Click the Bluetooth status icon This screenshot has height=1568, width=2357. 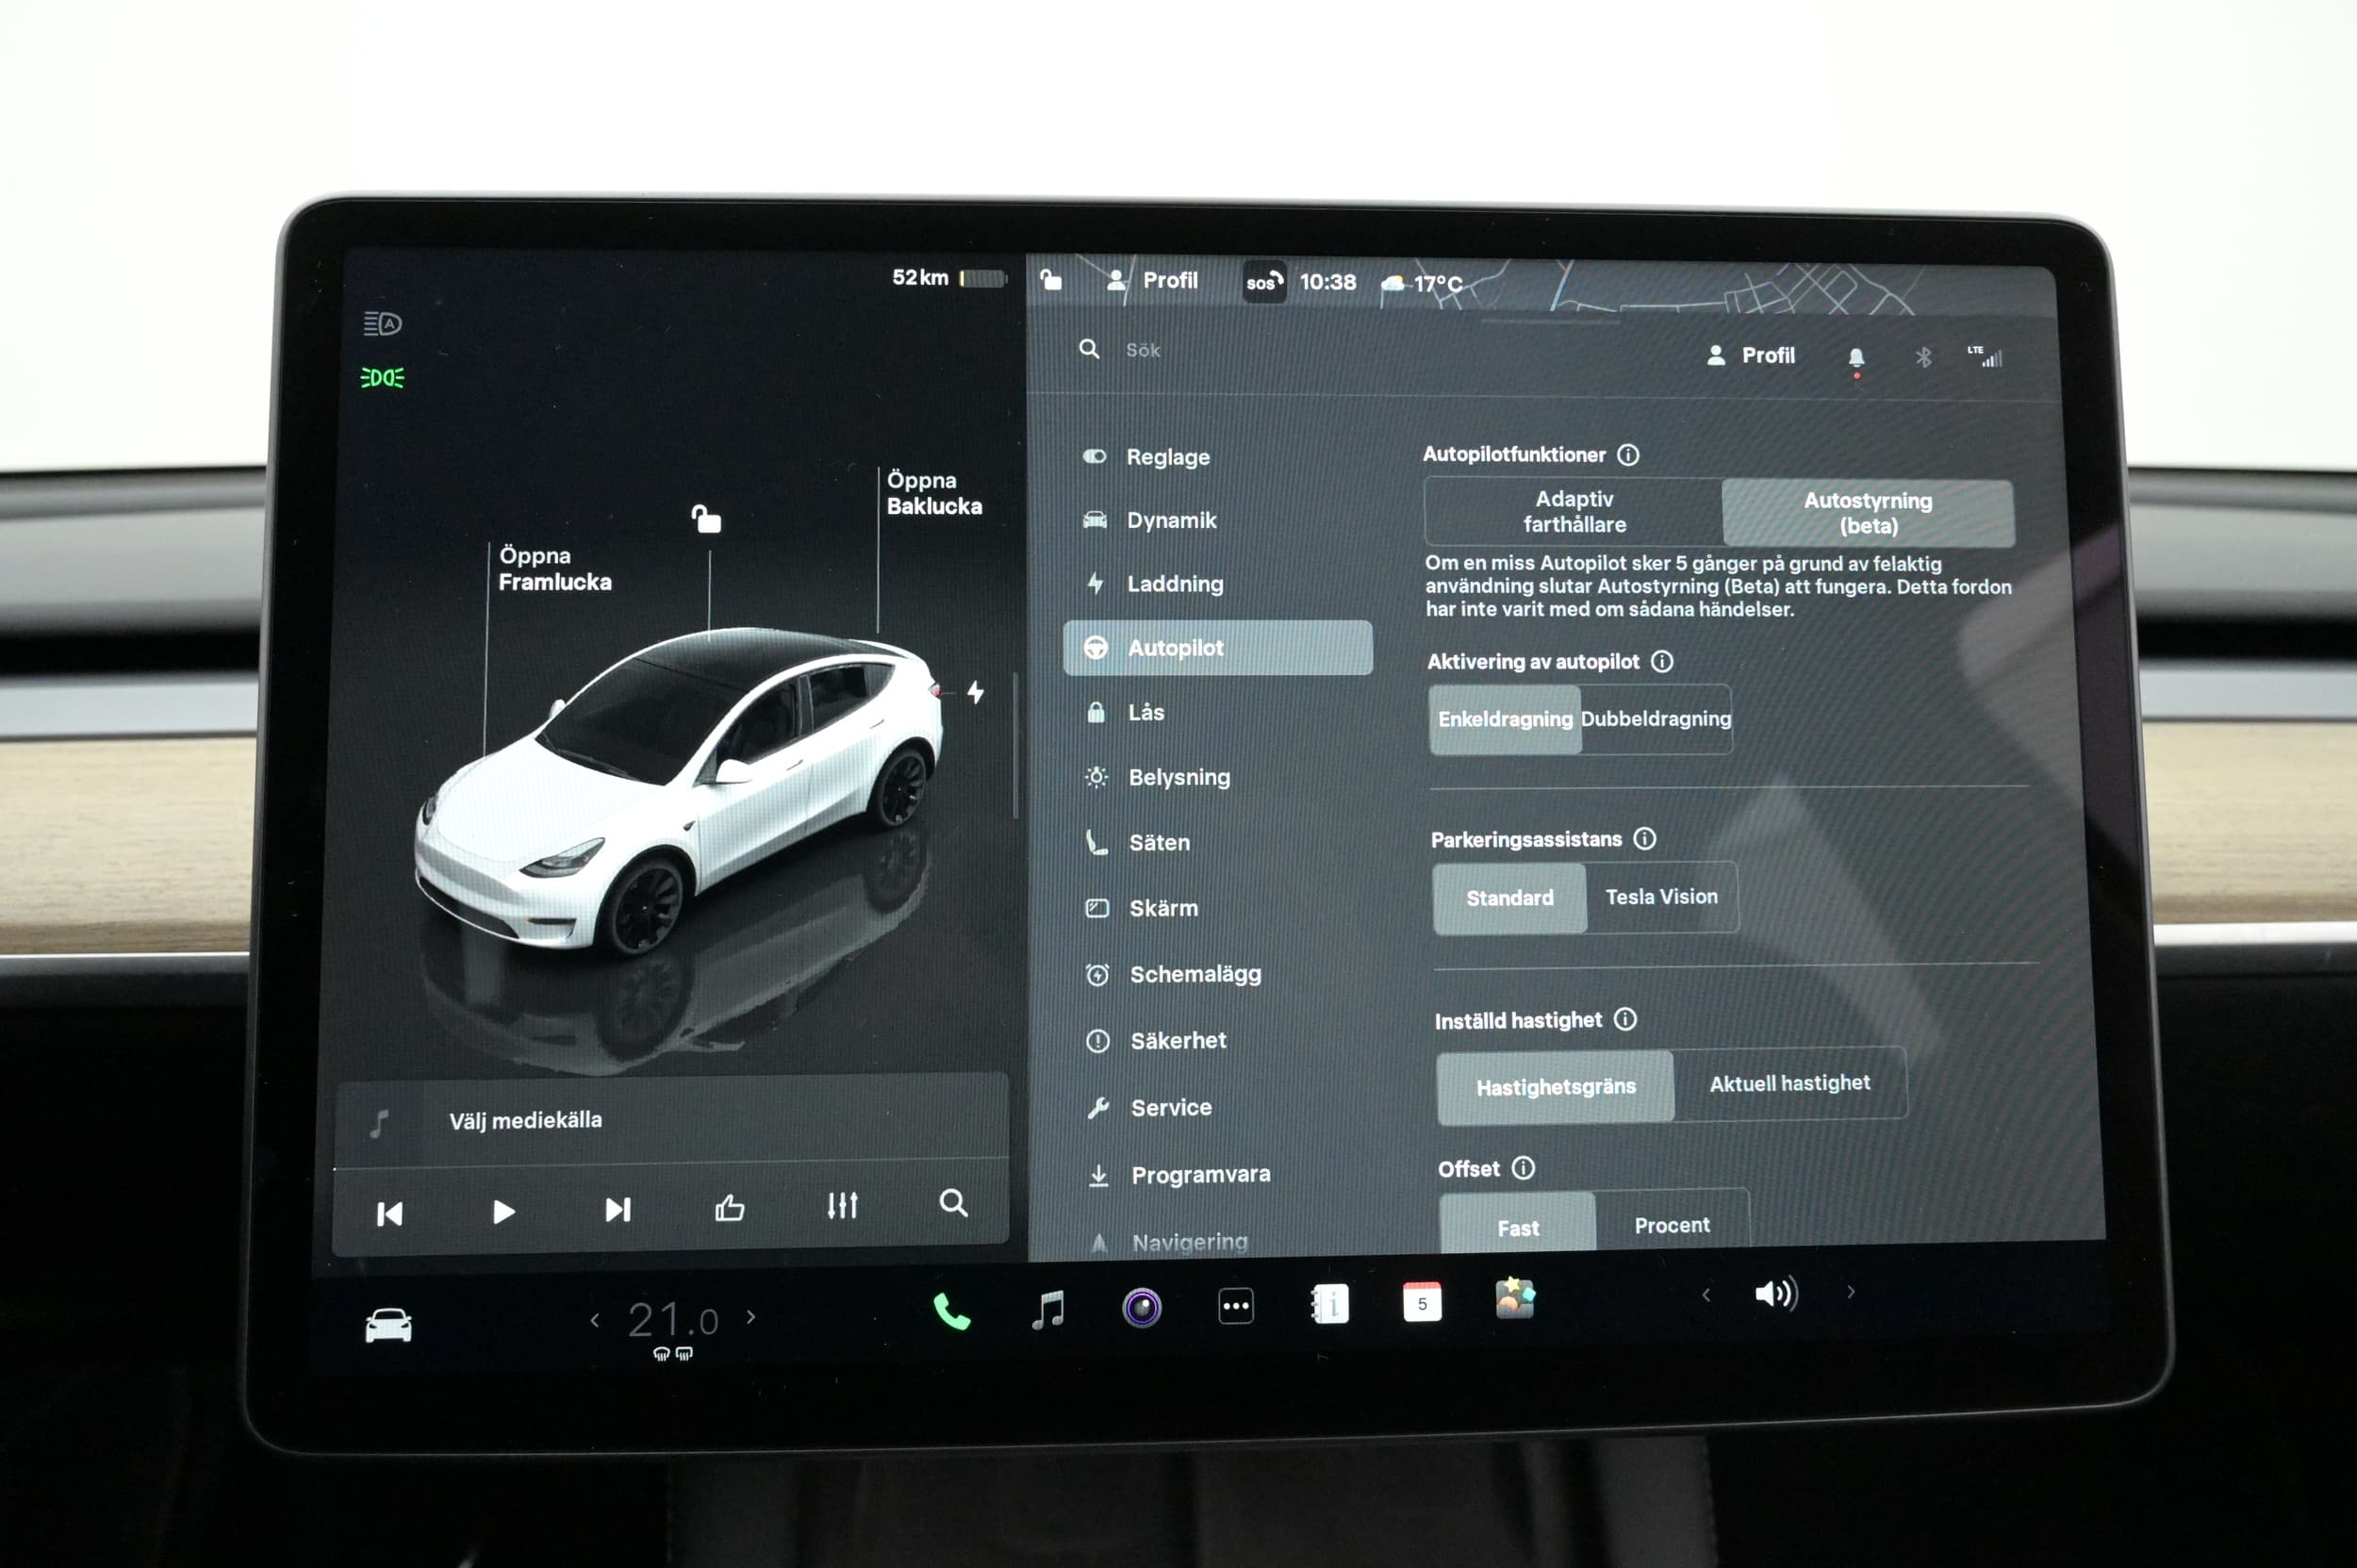pyautogui.click(x=1923, y=357)
